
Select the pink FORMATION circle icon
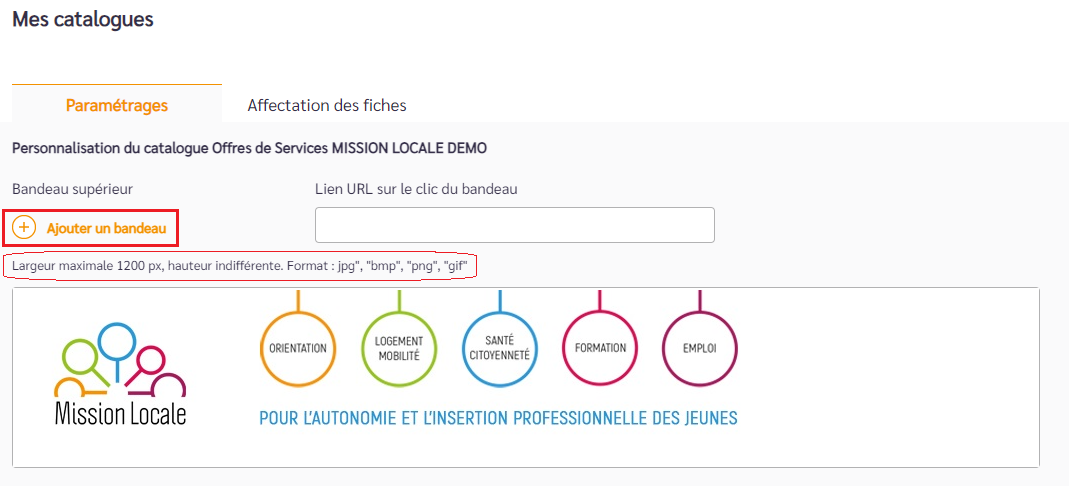click(600, 348)
